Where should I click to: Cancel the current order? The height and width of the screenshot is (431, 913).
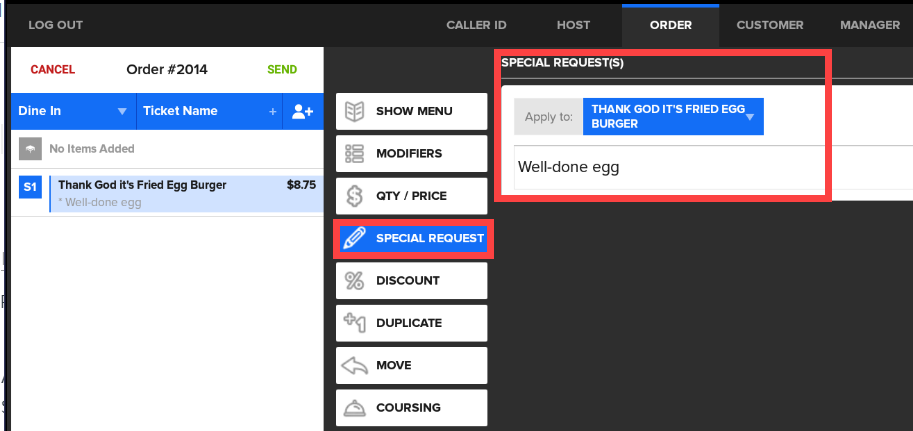coord(53,70)
